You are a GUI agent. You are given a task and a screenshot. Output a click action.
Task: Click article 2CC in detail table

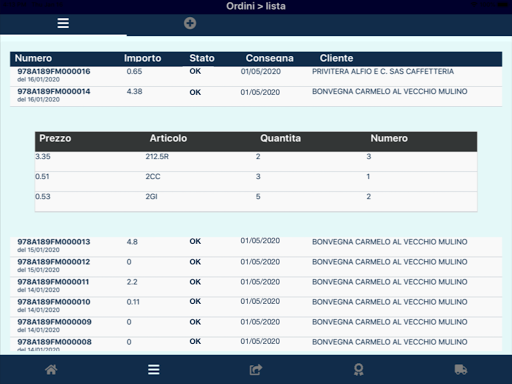point(153,176)
